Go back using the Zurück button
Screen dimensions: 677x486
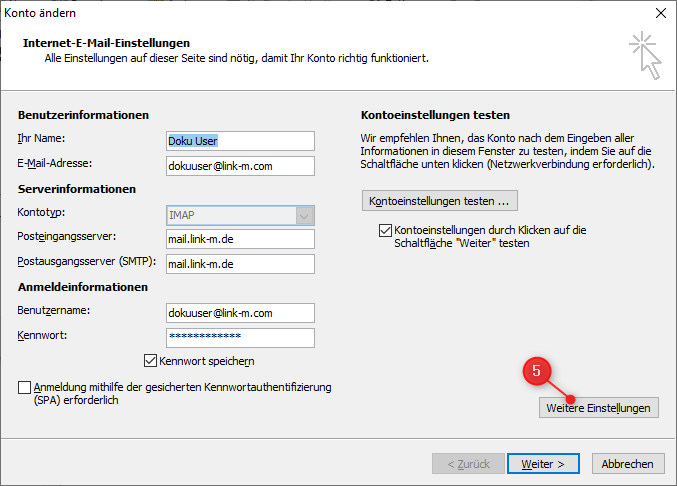coord(466,464)
